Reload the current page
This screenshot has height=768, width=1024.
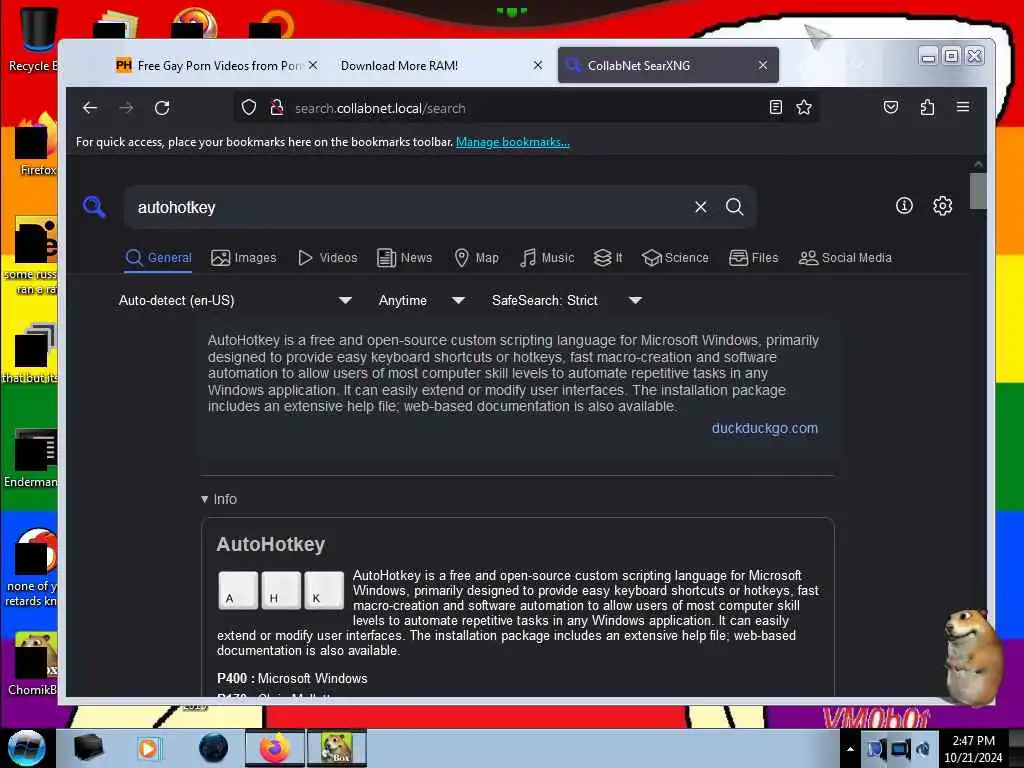162,108
